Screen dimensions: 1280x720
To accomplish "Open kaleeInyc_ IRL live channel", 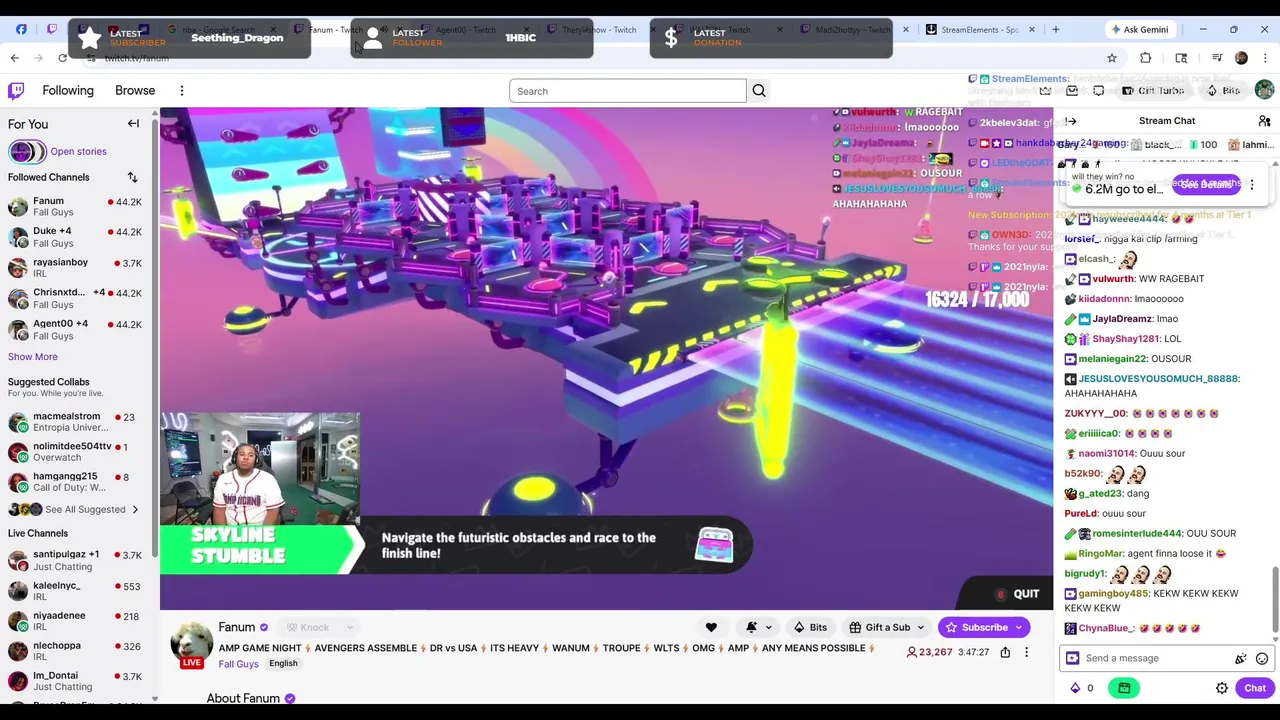I will tap(74, 591).
